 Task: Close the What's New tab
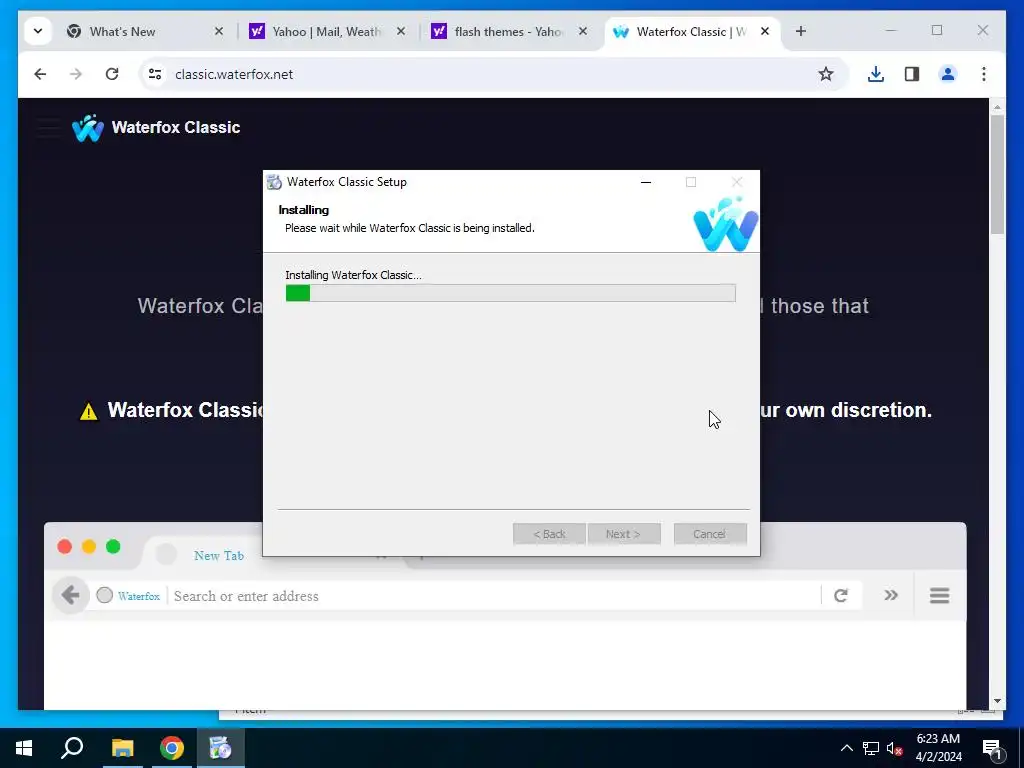[x=219, y=31]
